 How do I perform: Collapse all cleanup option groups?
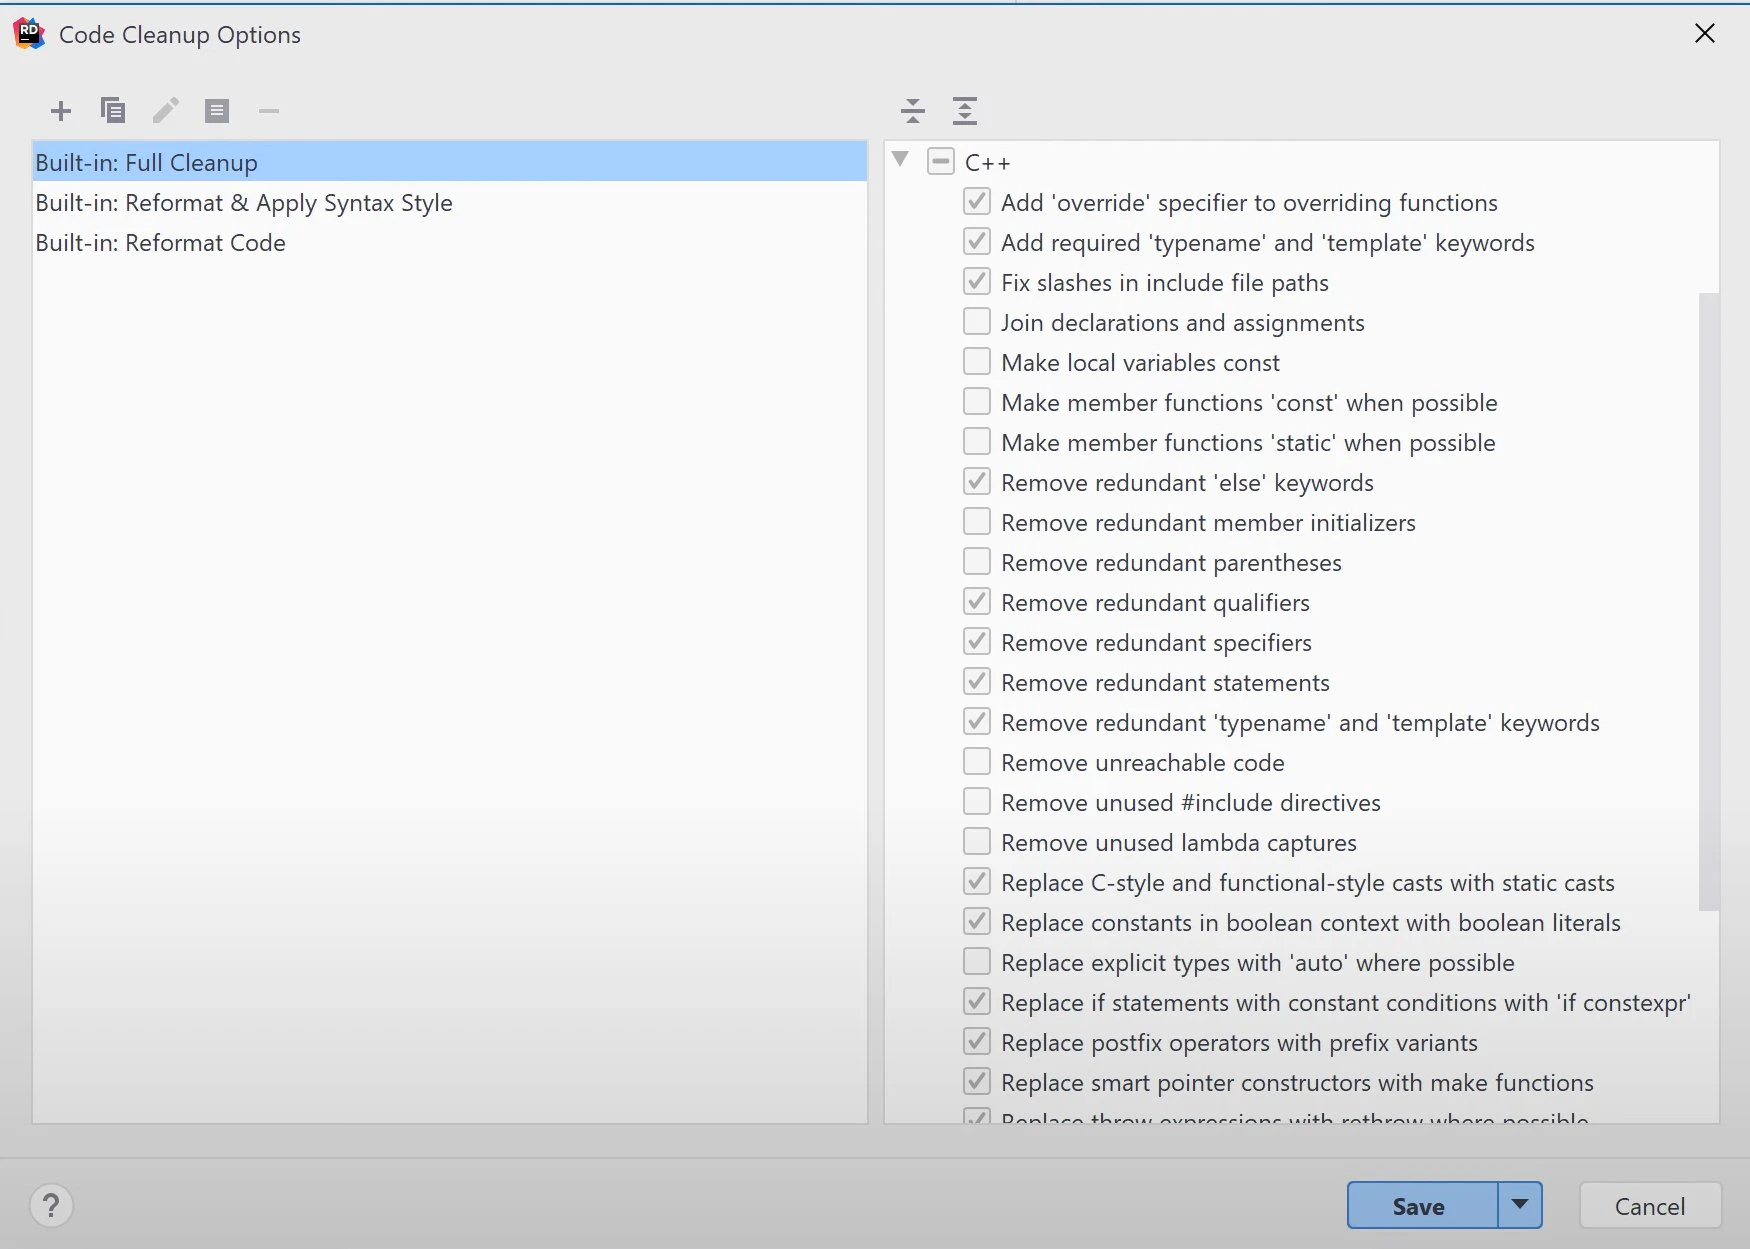913,111
